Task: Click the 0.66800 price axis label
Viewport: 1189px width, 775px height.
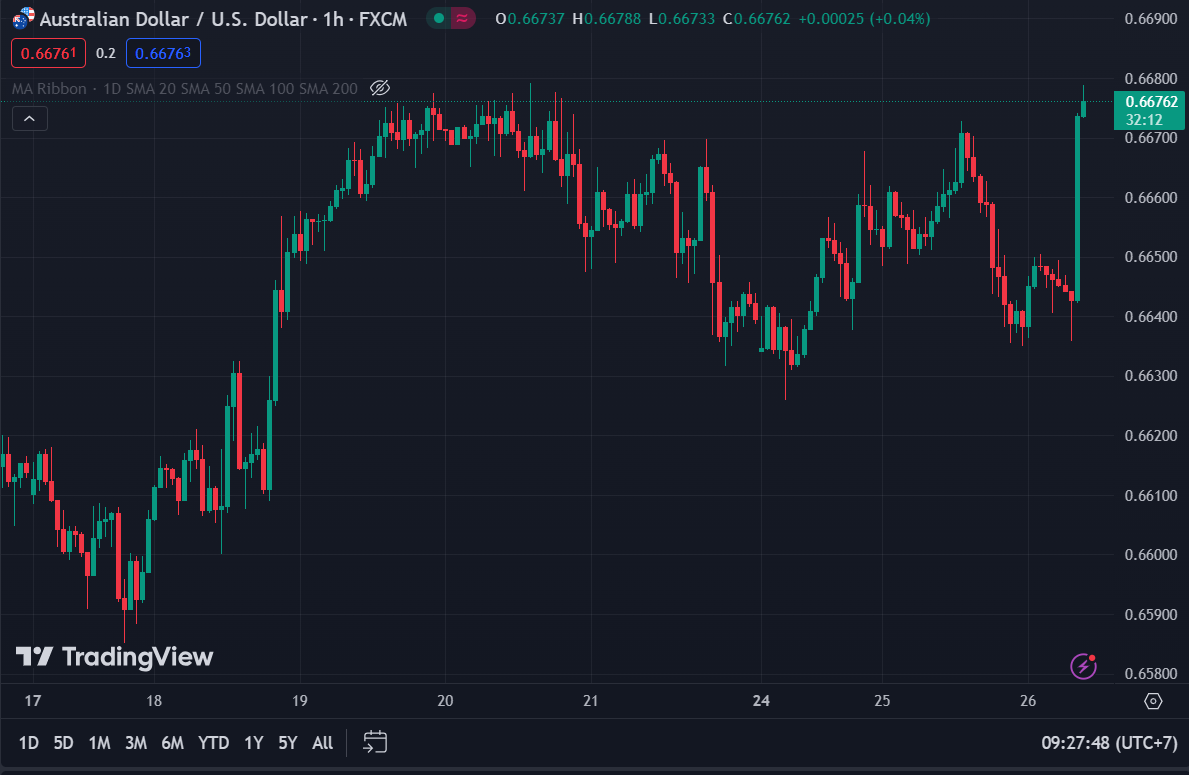Action: [x=1151, y=78]
